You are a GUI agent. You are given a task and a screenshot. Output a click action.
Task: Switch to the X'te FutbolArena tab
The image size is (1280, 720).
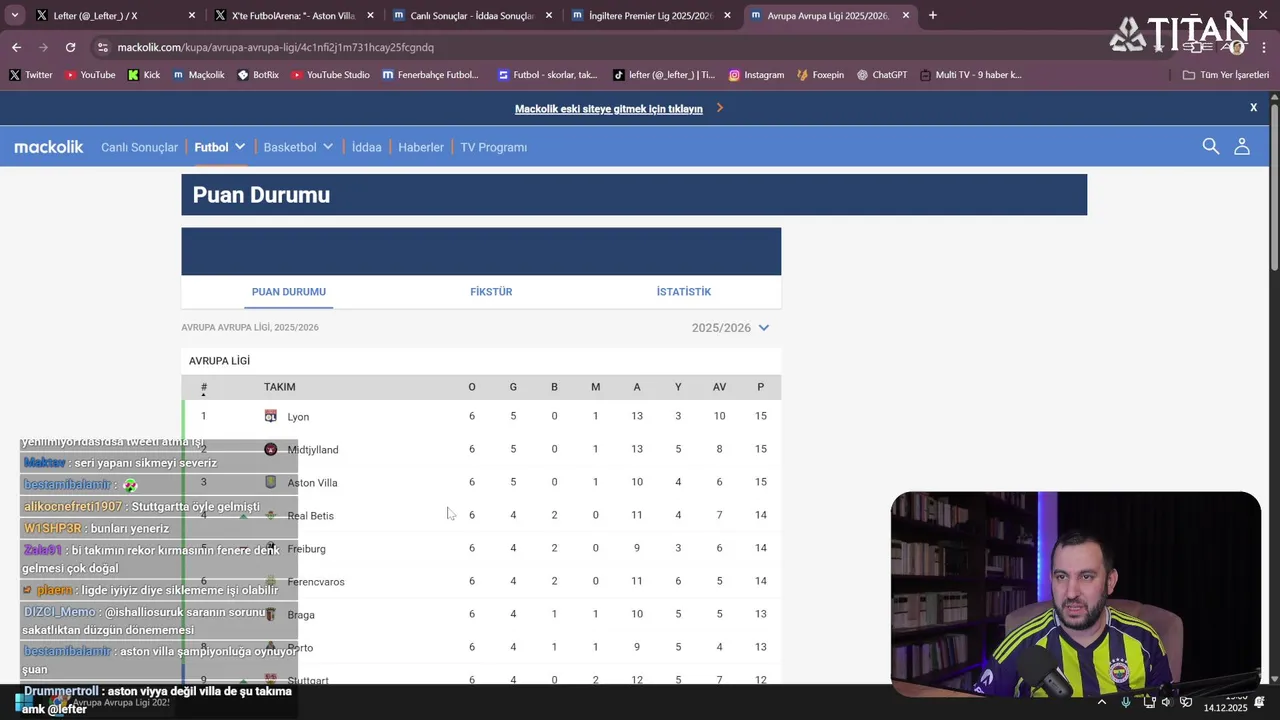point(293,15)
